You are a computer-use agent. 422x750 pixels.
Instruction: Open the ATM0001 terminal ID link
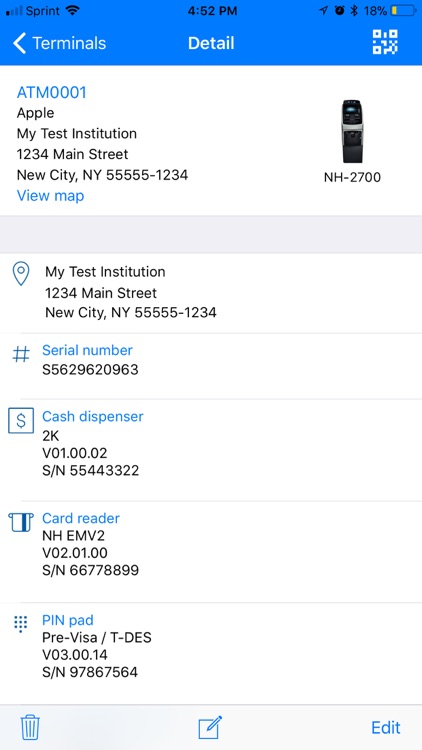coord(52,92)
